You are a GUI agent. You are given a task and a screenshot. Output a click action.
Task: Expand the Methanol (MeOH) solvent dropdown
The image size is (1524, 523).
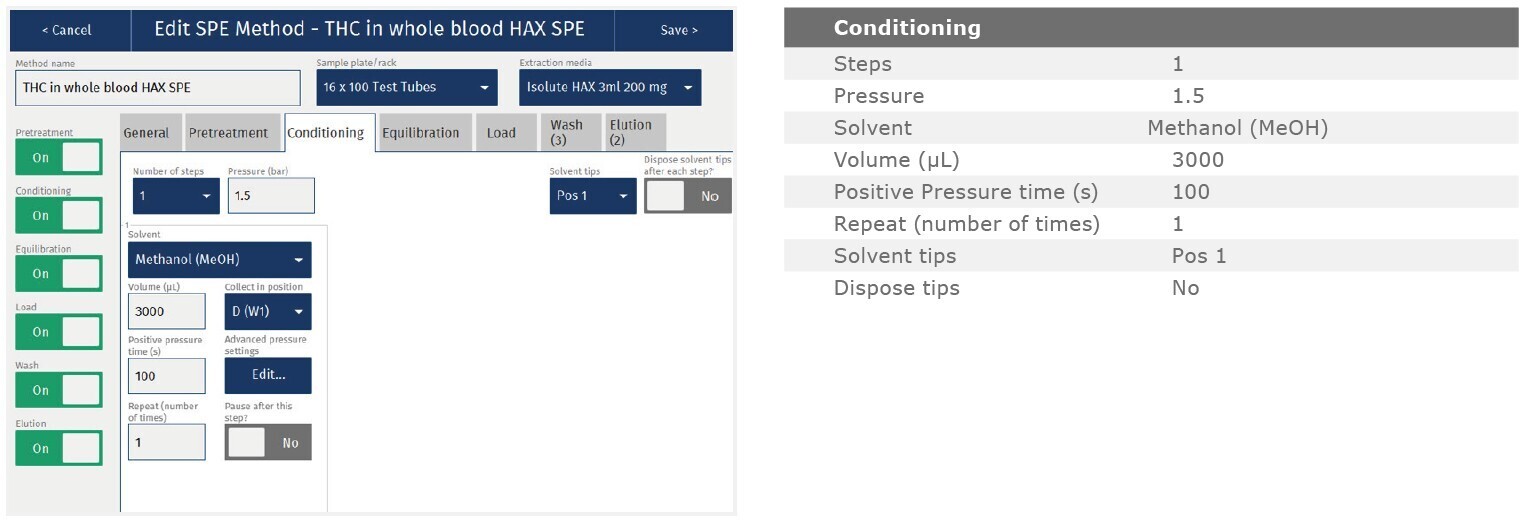tap(220, 260)
